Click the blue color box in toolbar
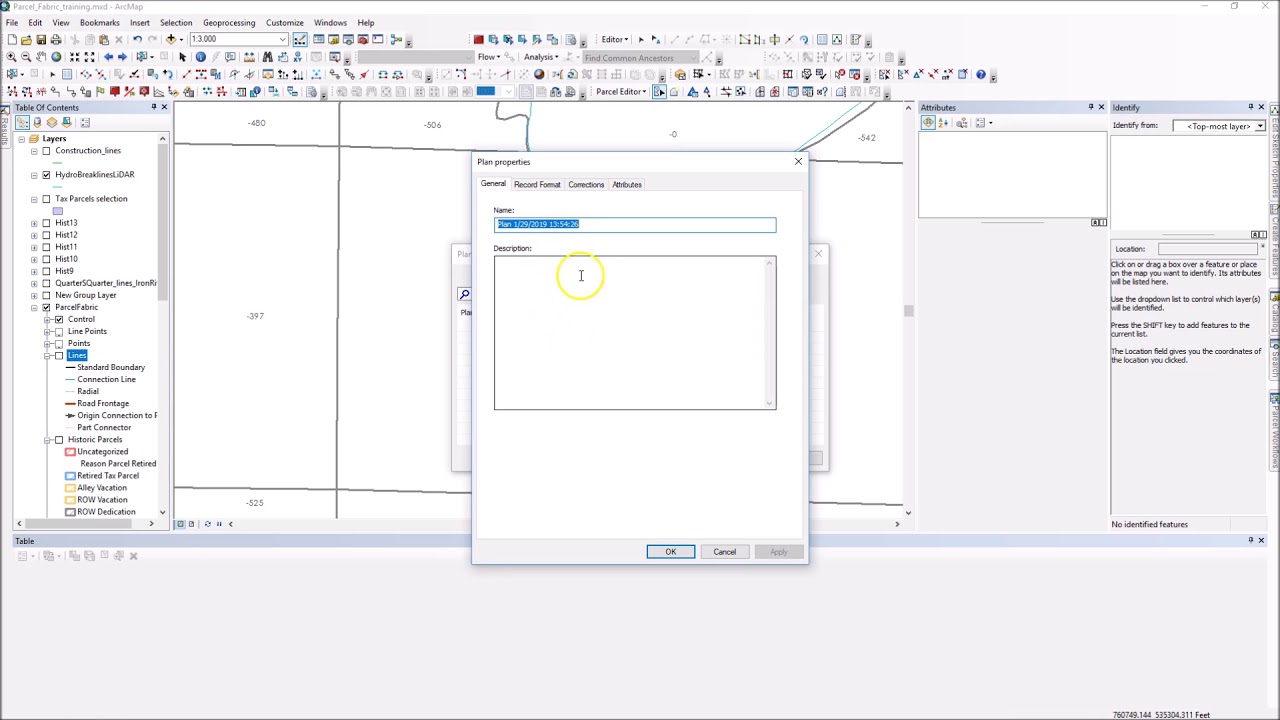Image resolution: width=1280 pixels, height=720 pixels. tap(486, 91)
